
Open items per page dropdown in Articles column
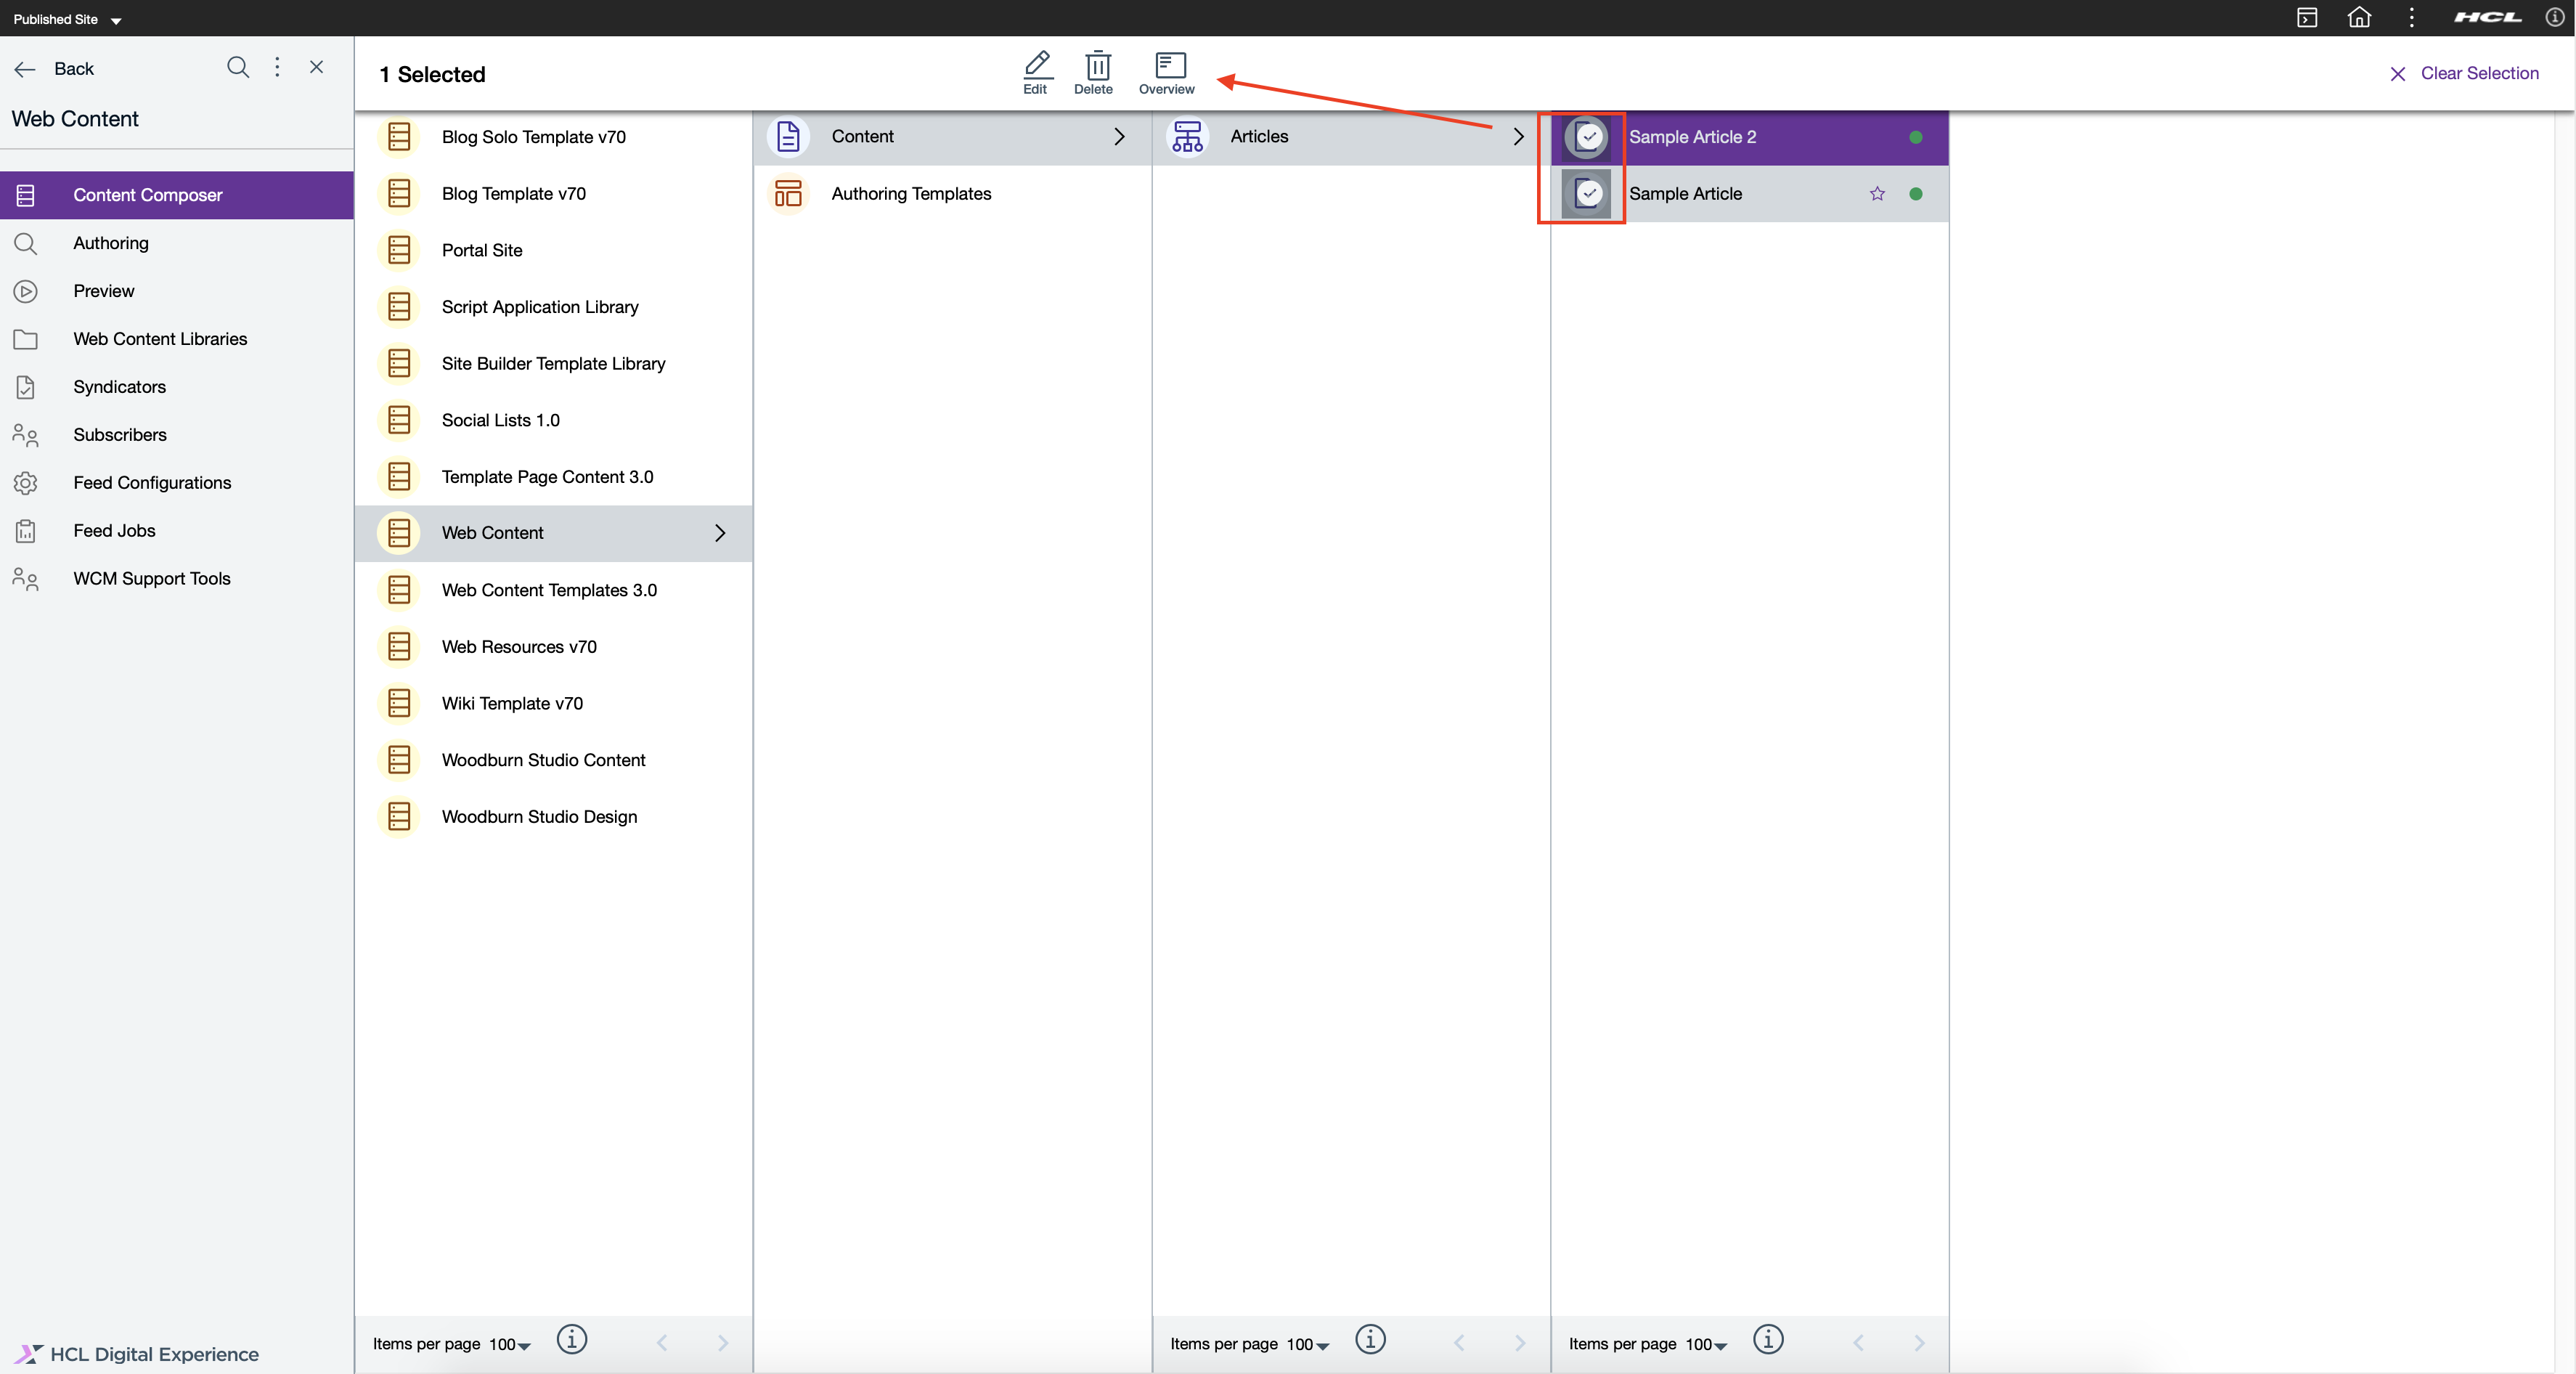(1308, 1344)
